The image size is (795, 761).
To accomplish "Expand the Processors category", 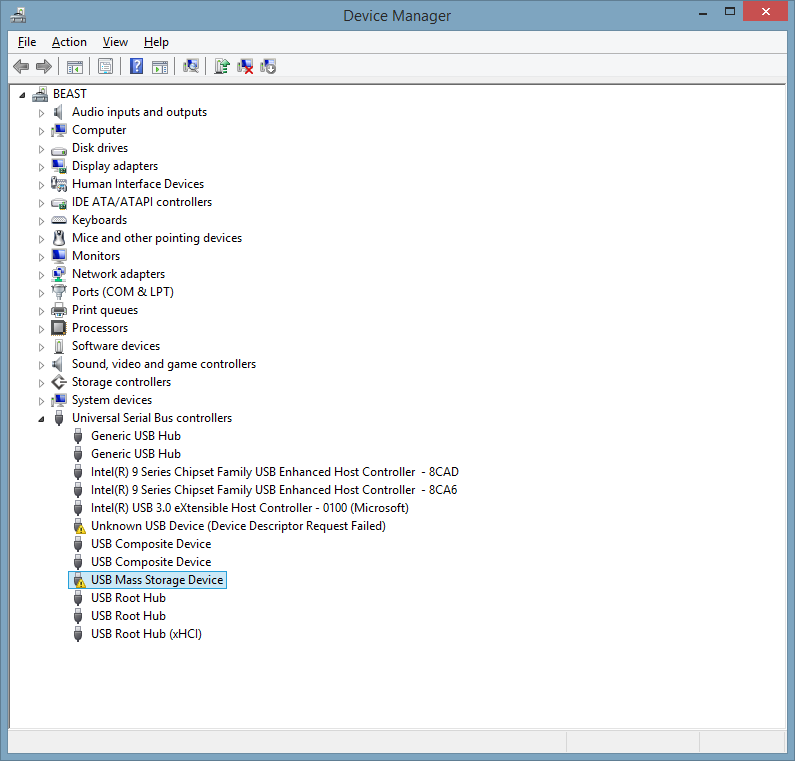I will tap(42, 329).
